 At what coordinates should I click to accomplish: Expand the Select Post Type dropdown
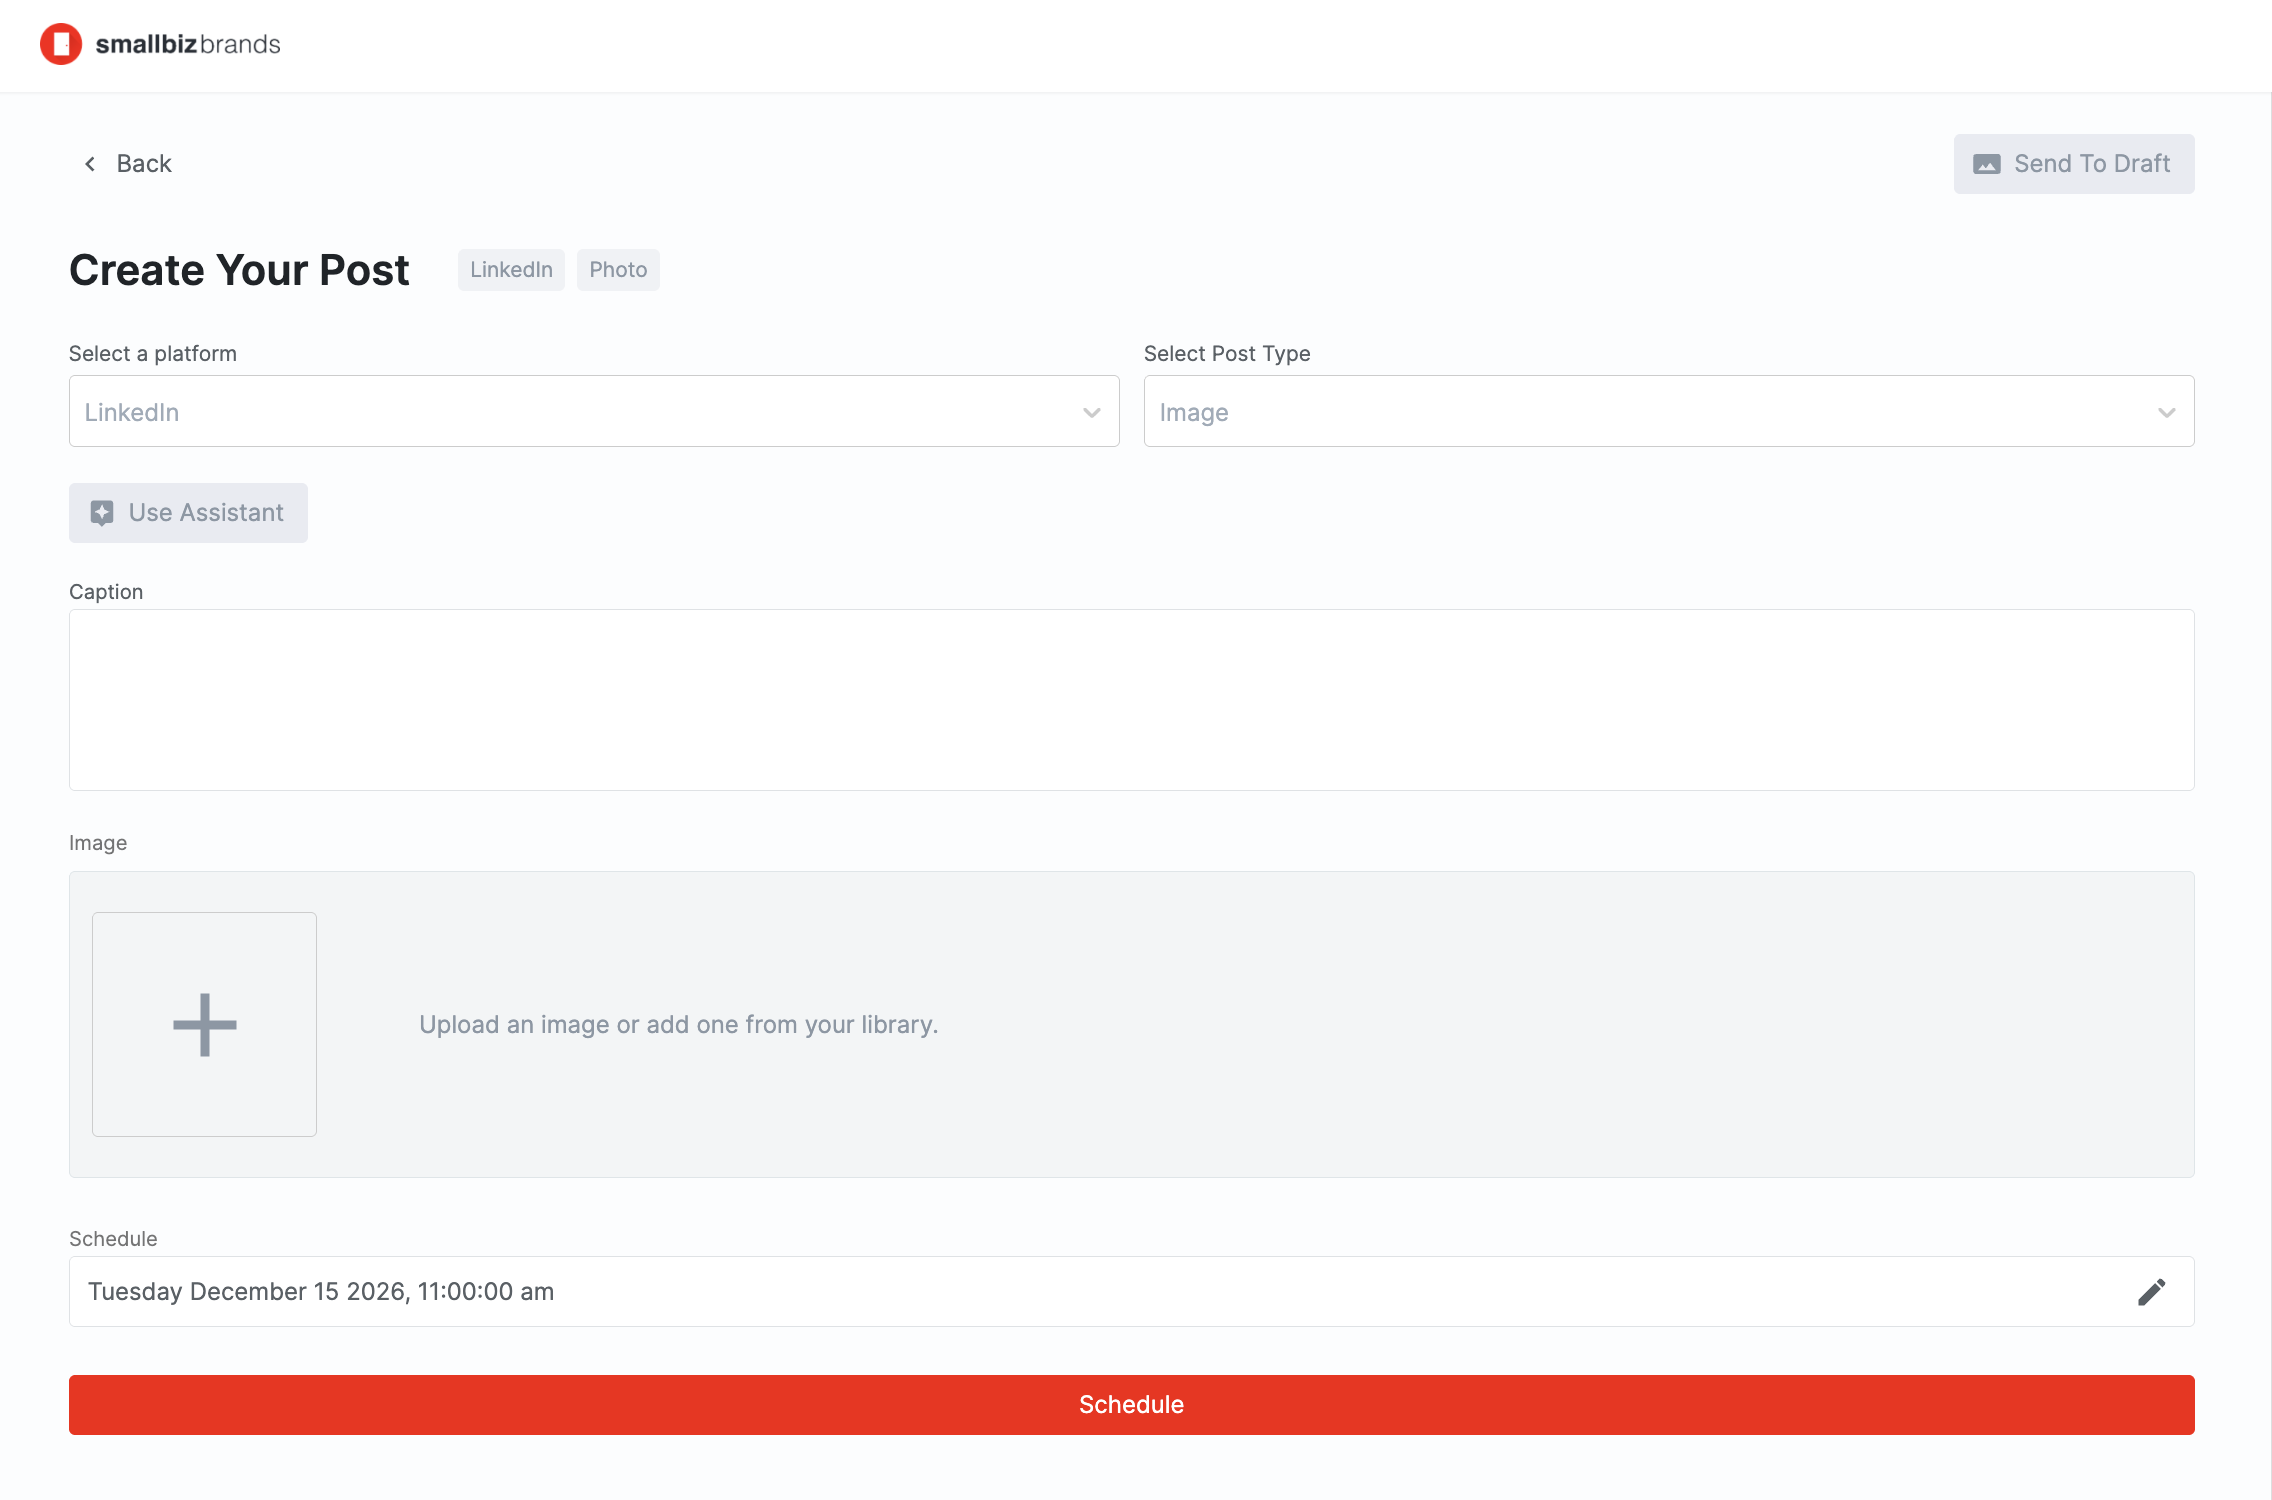tap(1669, 411)
